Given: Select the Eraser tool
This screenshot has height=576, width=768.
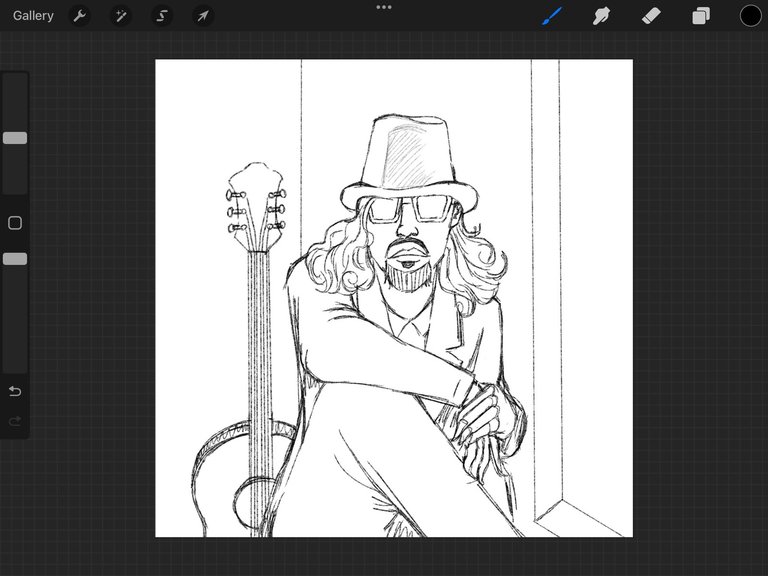Looking at the screenshot, I should 651,16.
